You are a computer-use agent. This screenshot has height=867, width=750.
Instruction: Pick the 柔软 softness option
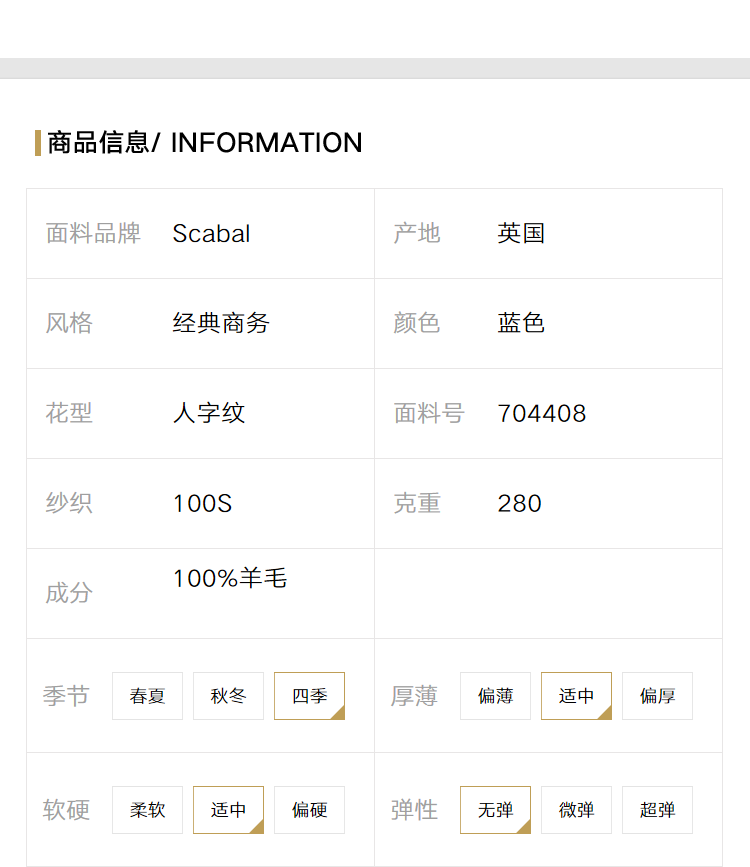tap(147, 809)
